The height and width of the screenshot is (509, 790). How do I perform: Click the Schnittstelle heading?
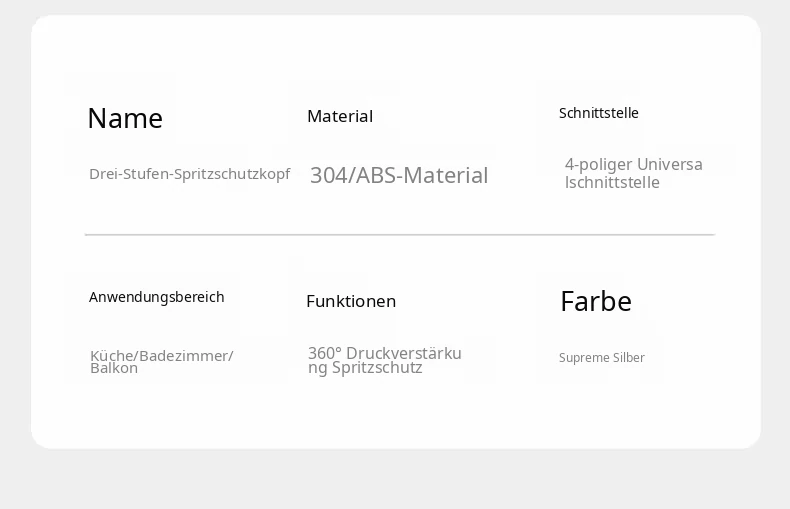pos(599,113)
